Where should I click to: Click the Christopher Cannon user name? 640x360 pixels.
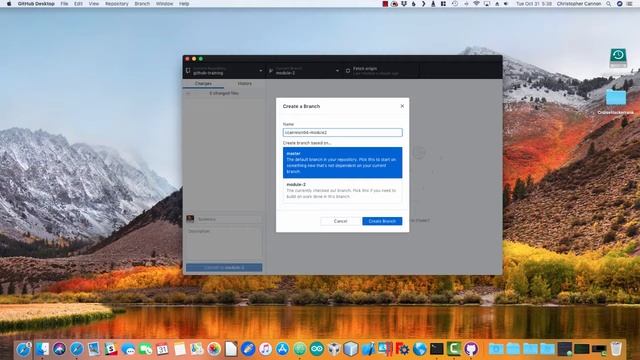tap(579, 4)
